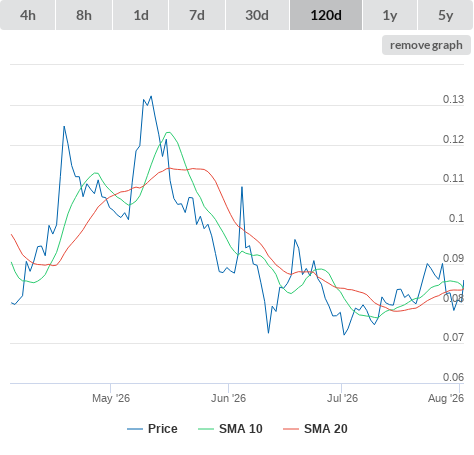Click the May '26 axis label
This screenshot has height=455, width=474.
coord(111,398)
